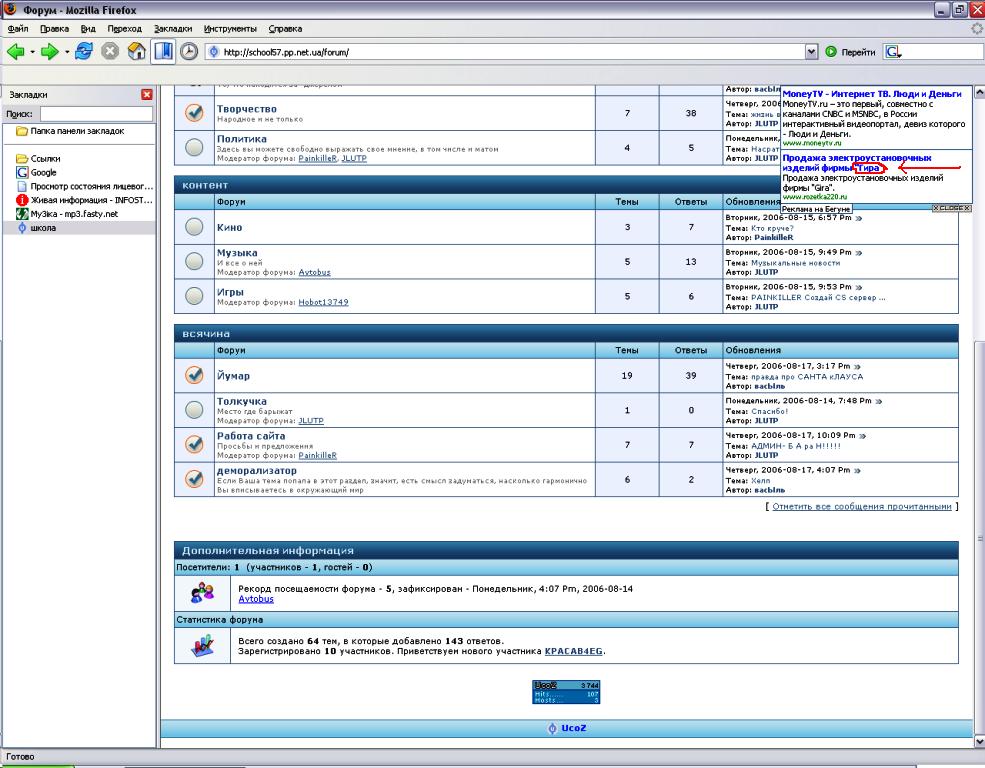The width and height of the screenshot is (985, 768).
Task: Open the Работа сайта forum link
Action: point(251,436)
